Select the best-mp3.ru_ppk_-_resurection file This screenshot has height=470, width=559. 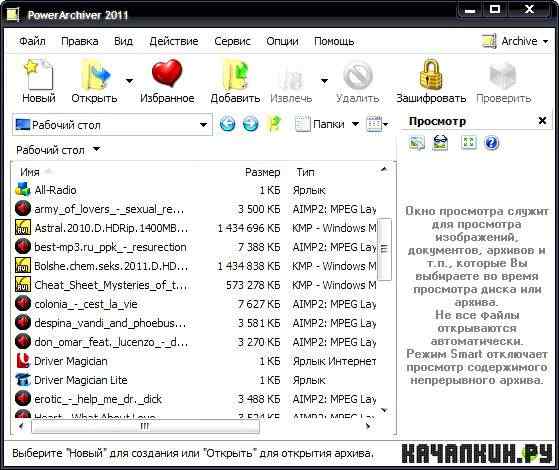pos(110,247)
